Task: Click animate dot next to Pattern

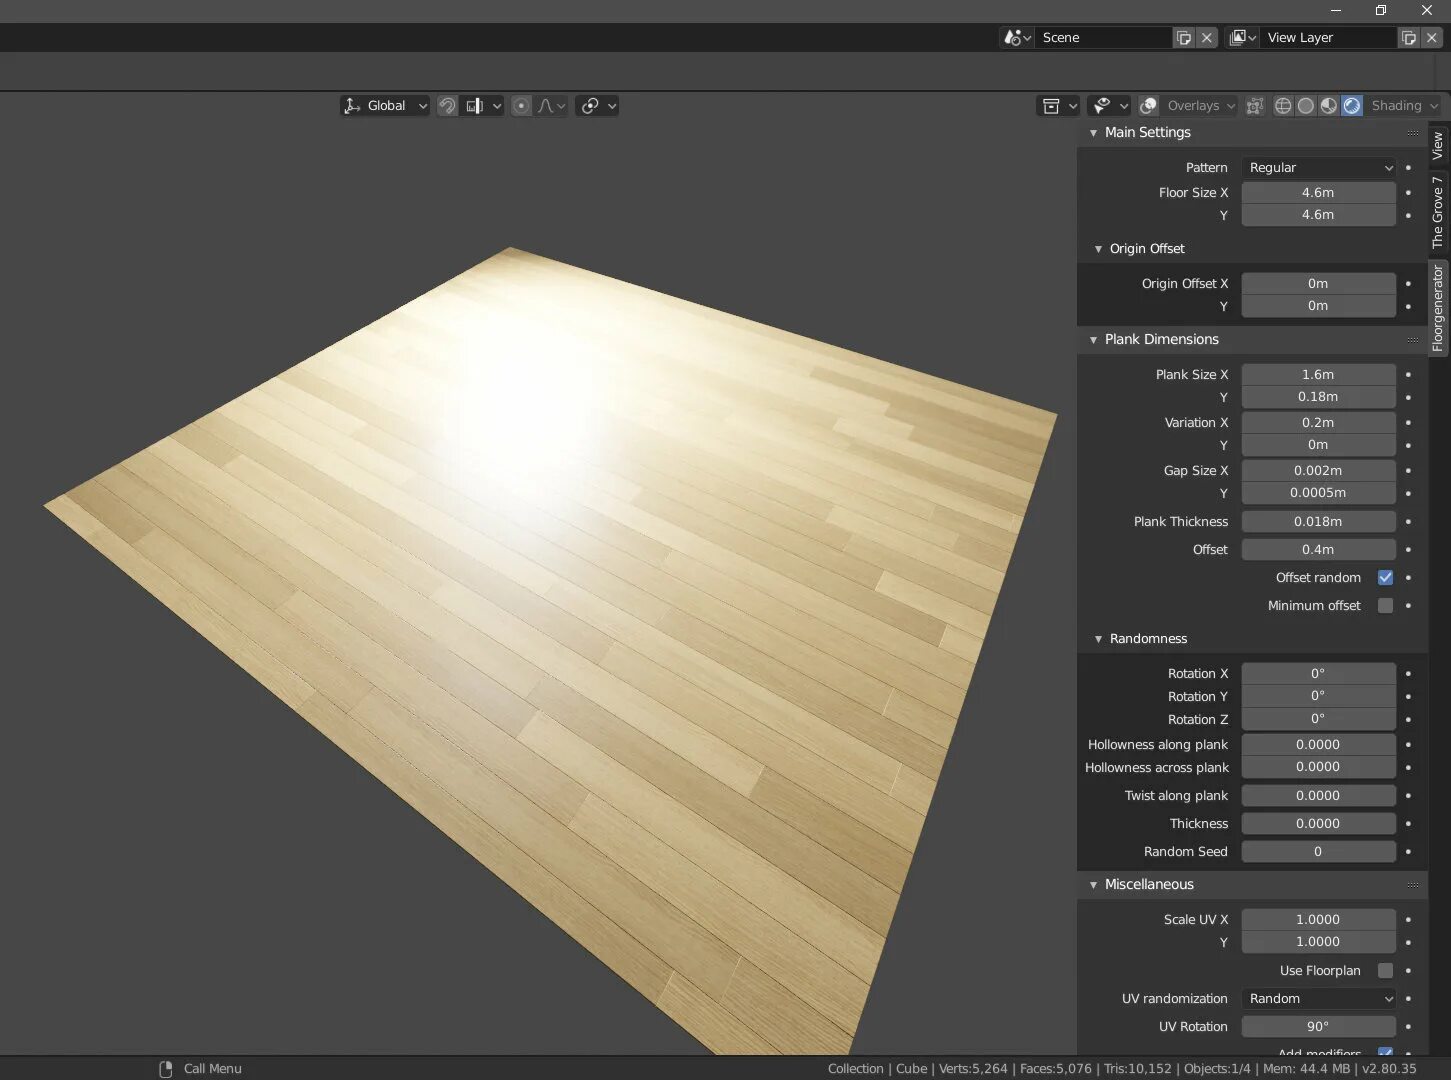Action: tap(1408, 167)
